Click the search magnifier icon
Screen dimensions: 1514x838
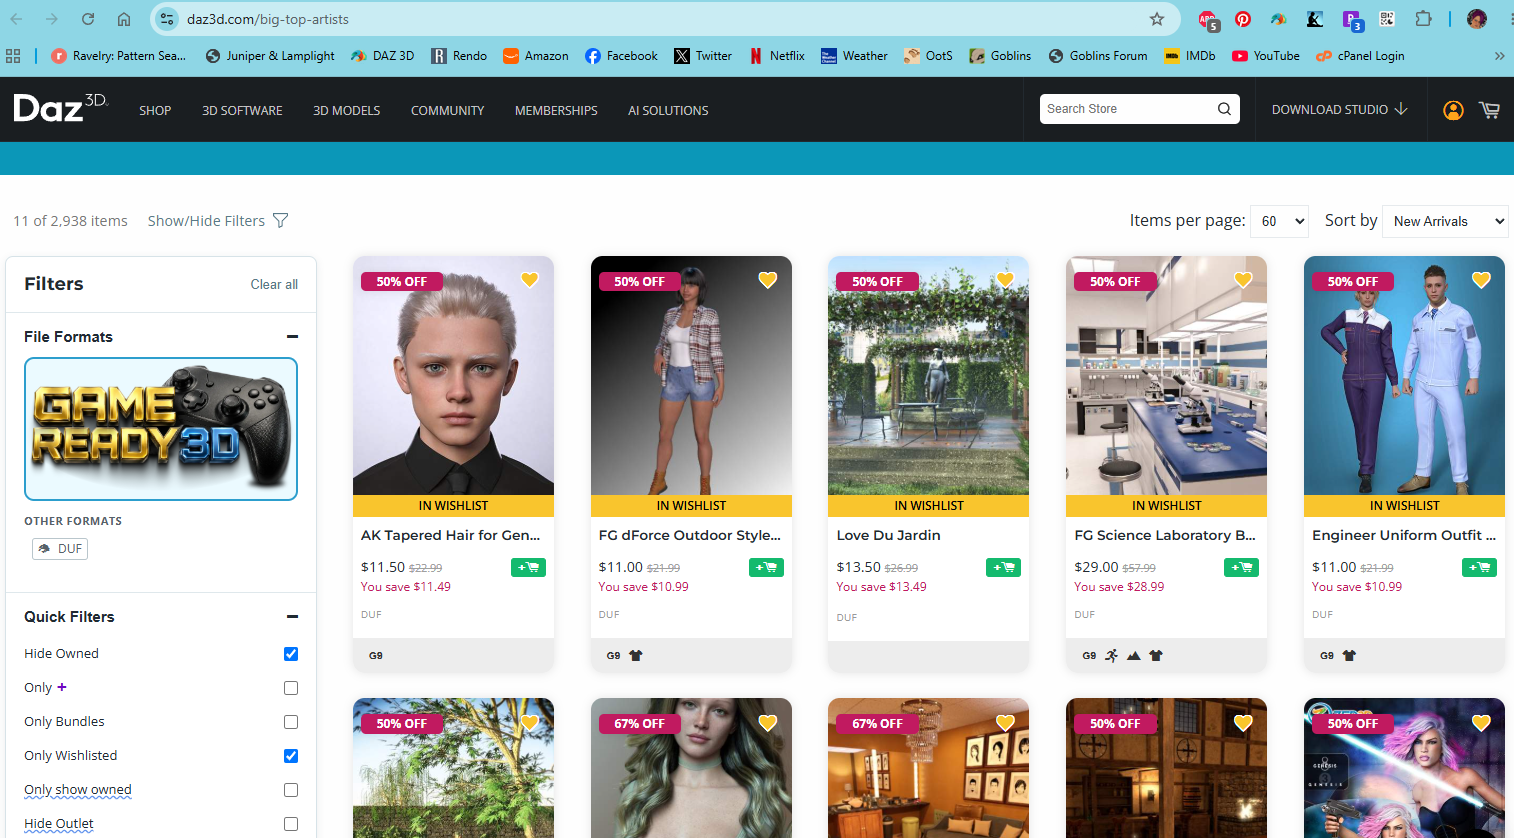point(1224,109)
